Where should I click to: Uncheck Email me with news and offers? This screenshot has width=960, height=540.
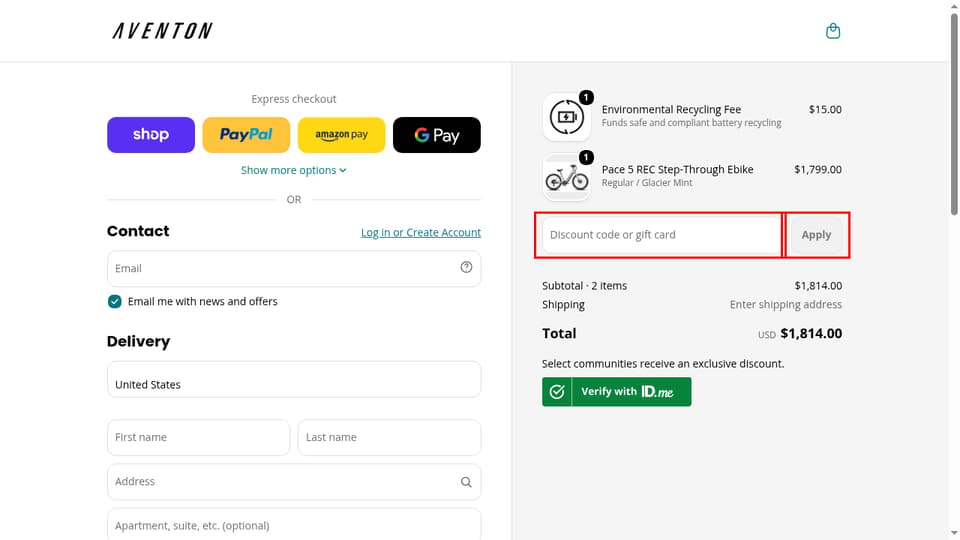point(114,301)
